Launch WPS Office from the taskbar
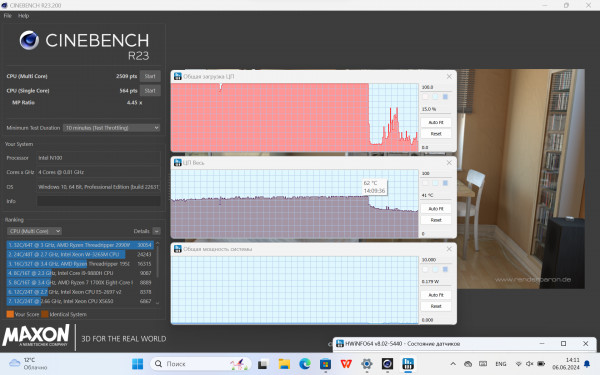 tap(346, 364)
